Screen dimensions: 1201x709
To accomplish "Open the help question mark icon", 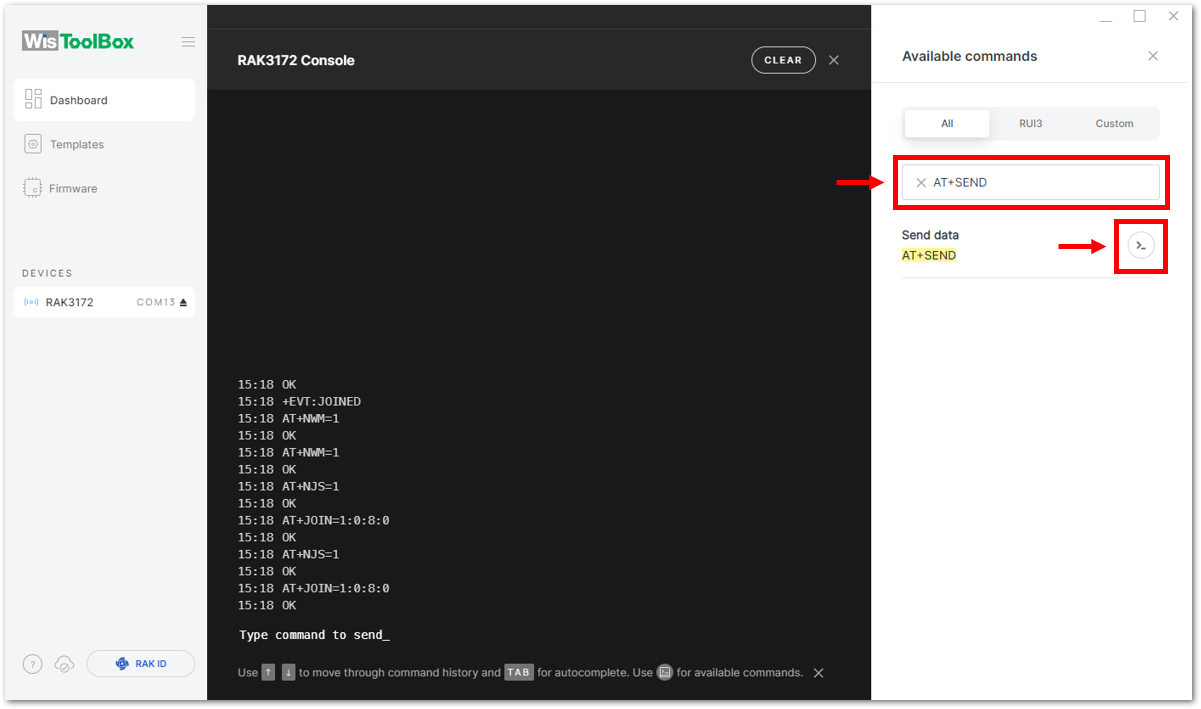I will 32,664.
